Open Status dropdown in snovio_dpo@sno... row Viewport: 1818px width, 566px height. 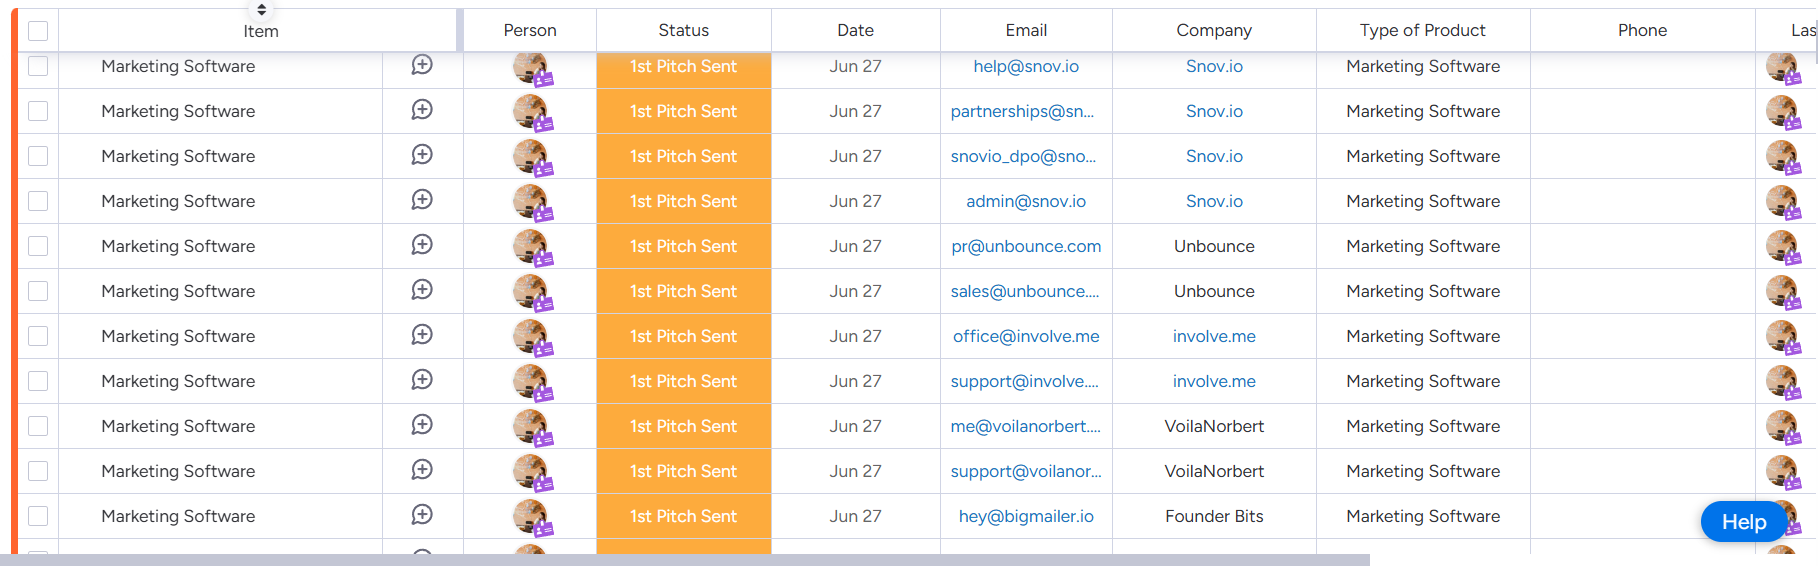(683, 156)
